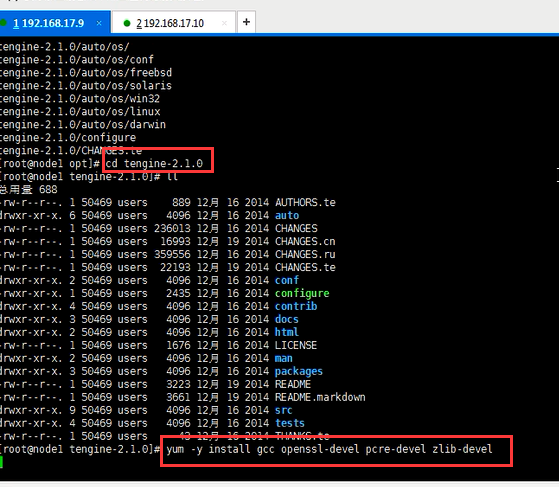Click the 'CHANGES.cn' file name

coord(305,241)
